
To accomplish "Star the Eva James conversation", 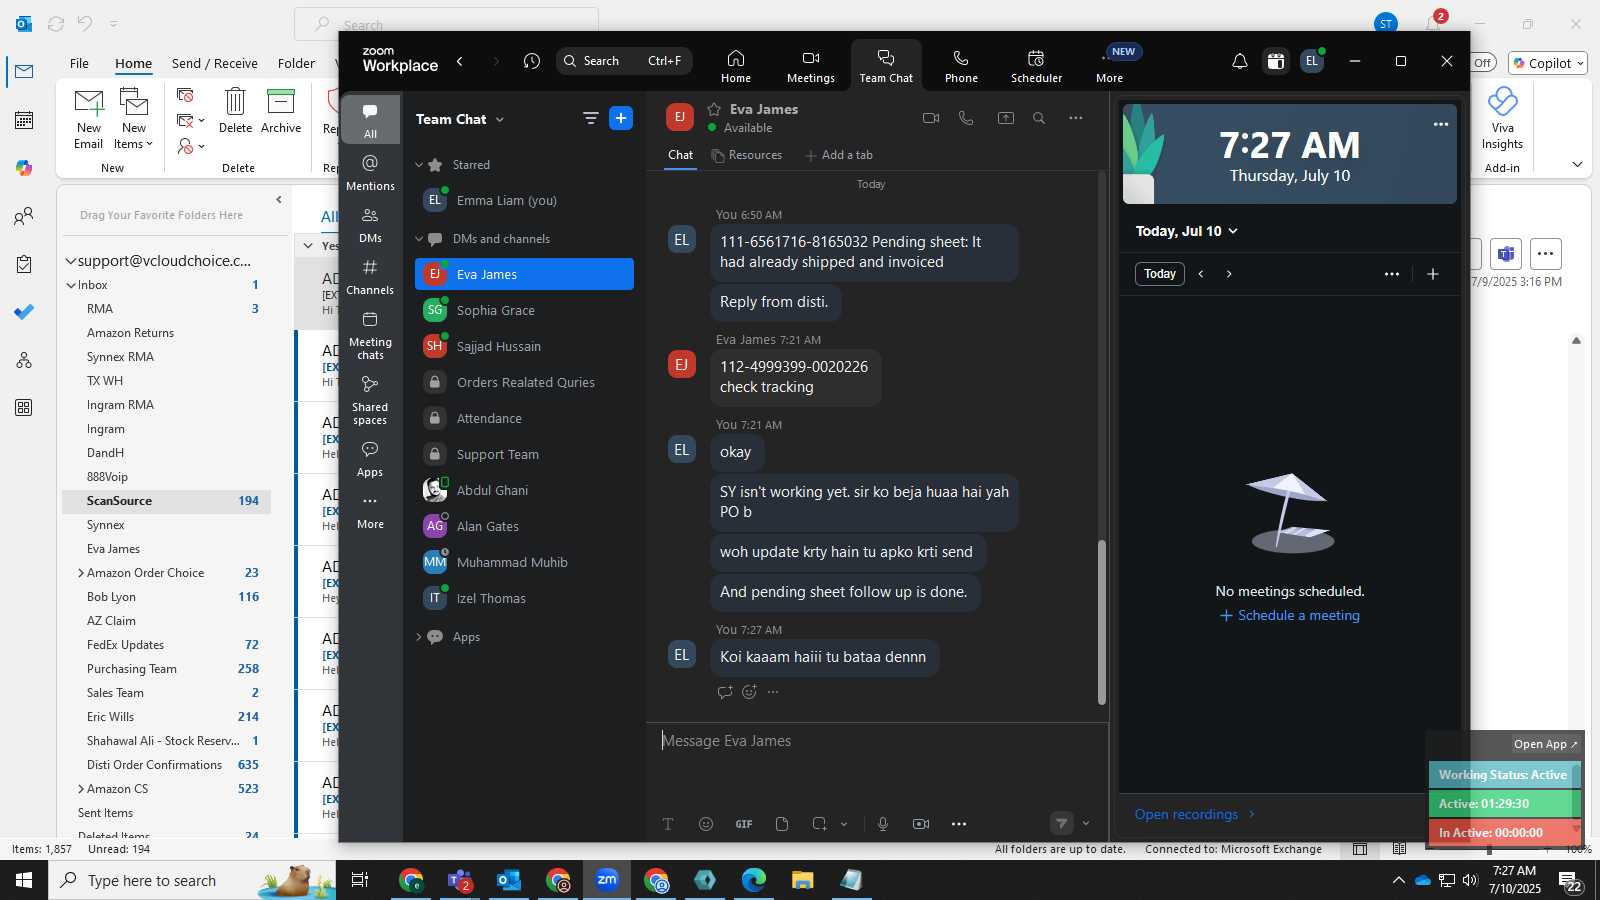I will 715,109.
